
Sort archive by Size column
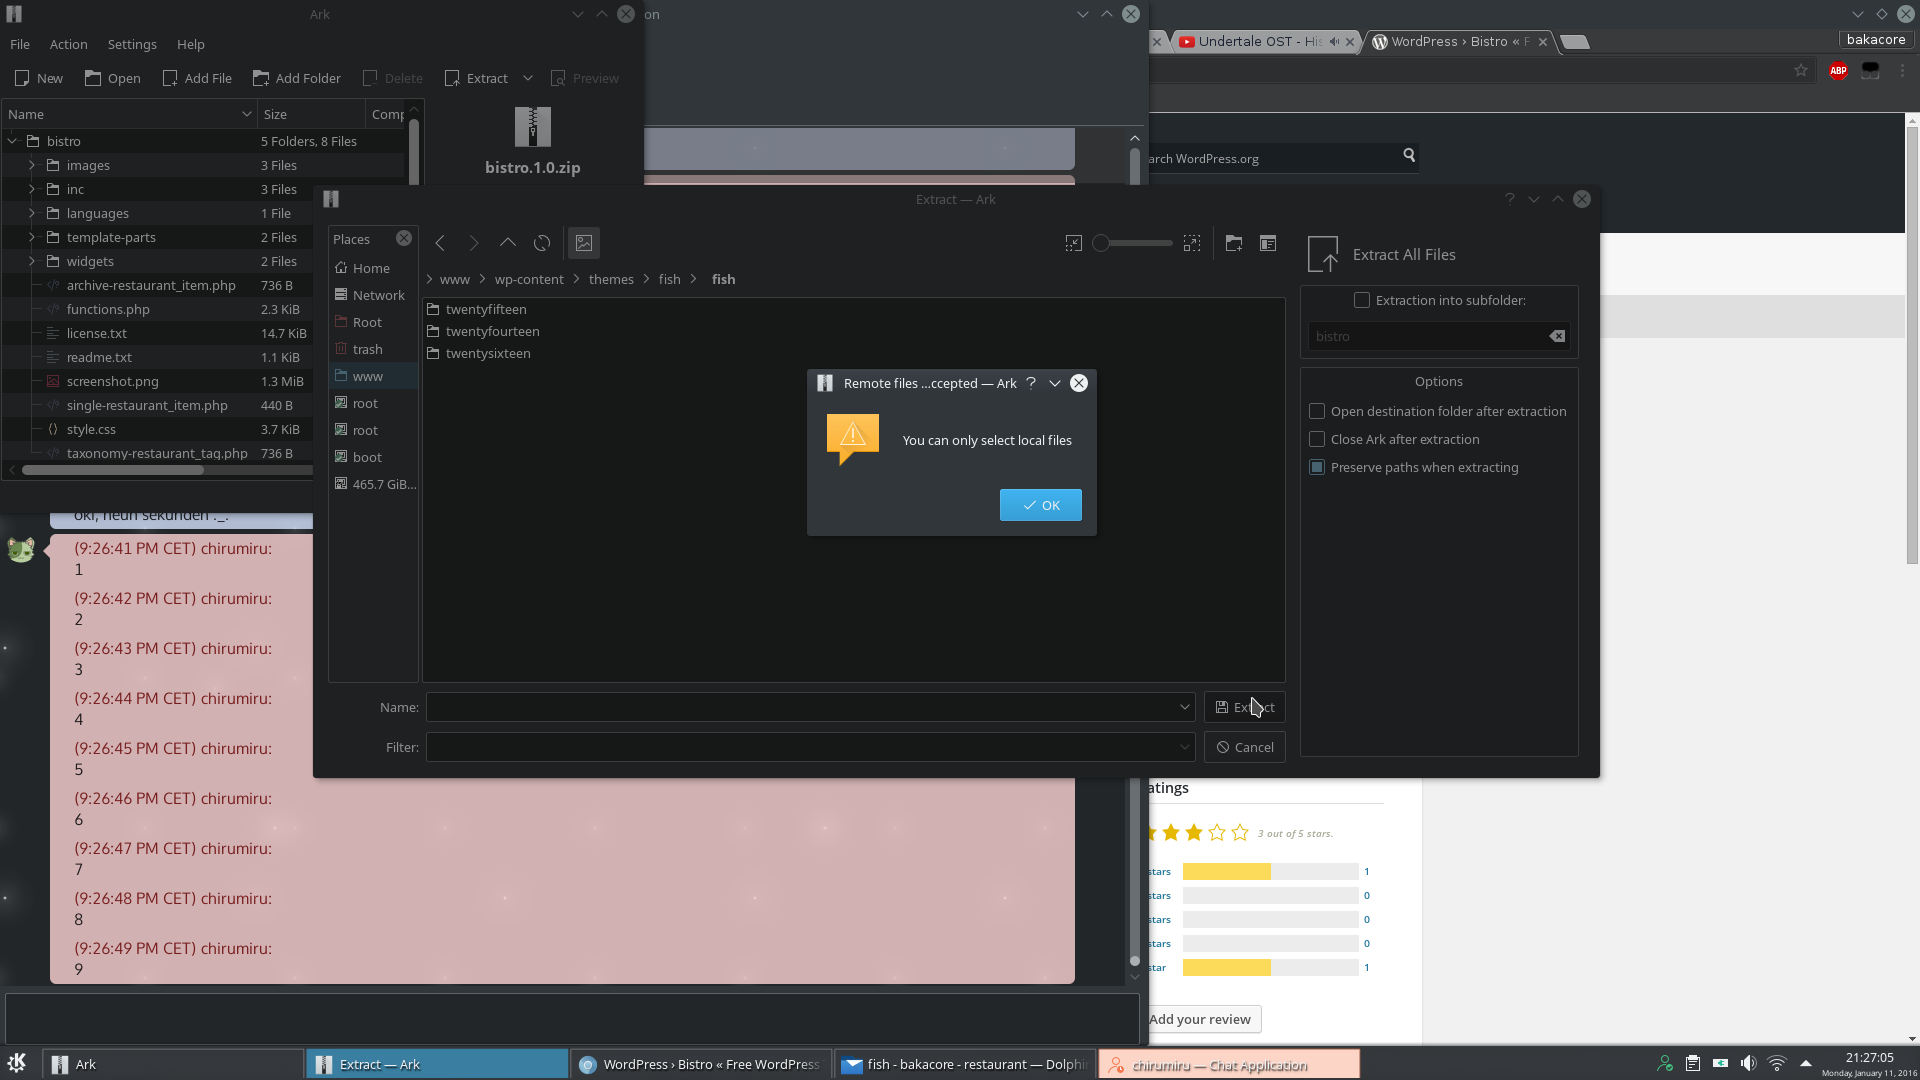(x=310, y=114)
